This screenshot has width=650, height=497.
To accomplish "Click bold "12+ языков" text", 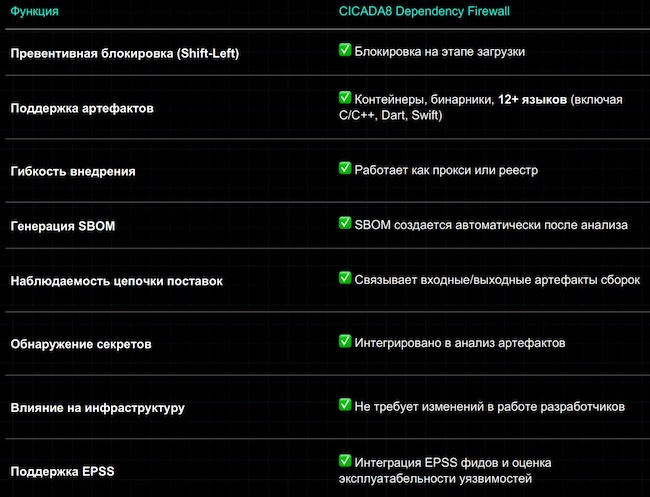I will 533,99.
